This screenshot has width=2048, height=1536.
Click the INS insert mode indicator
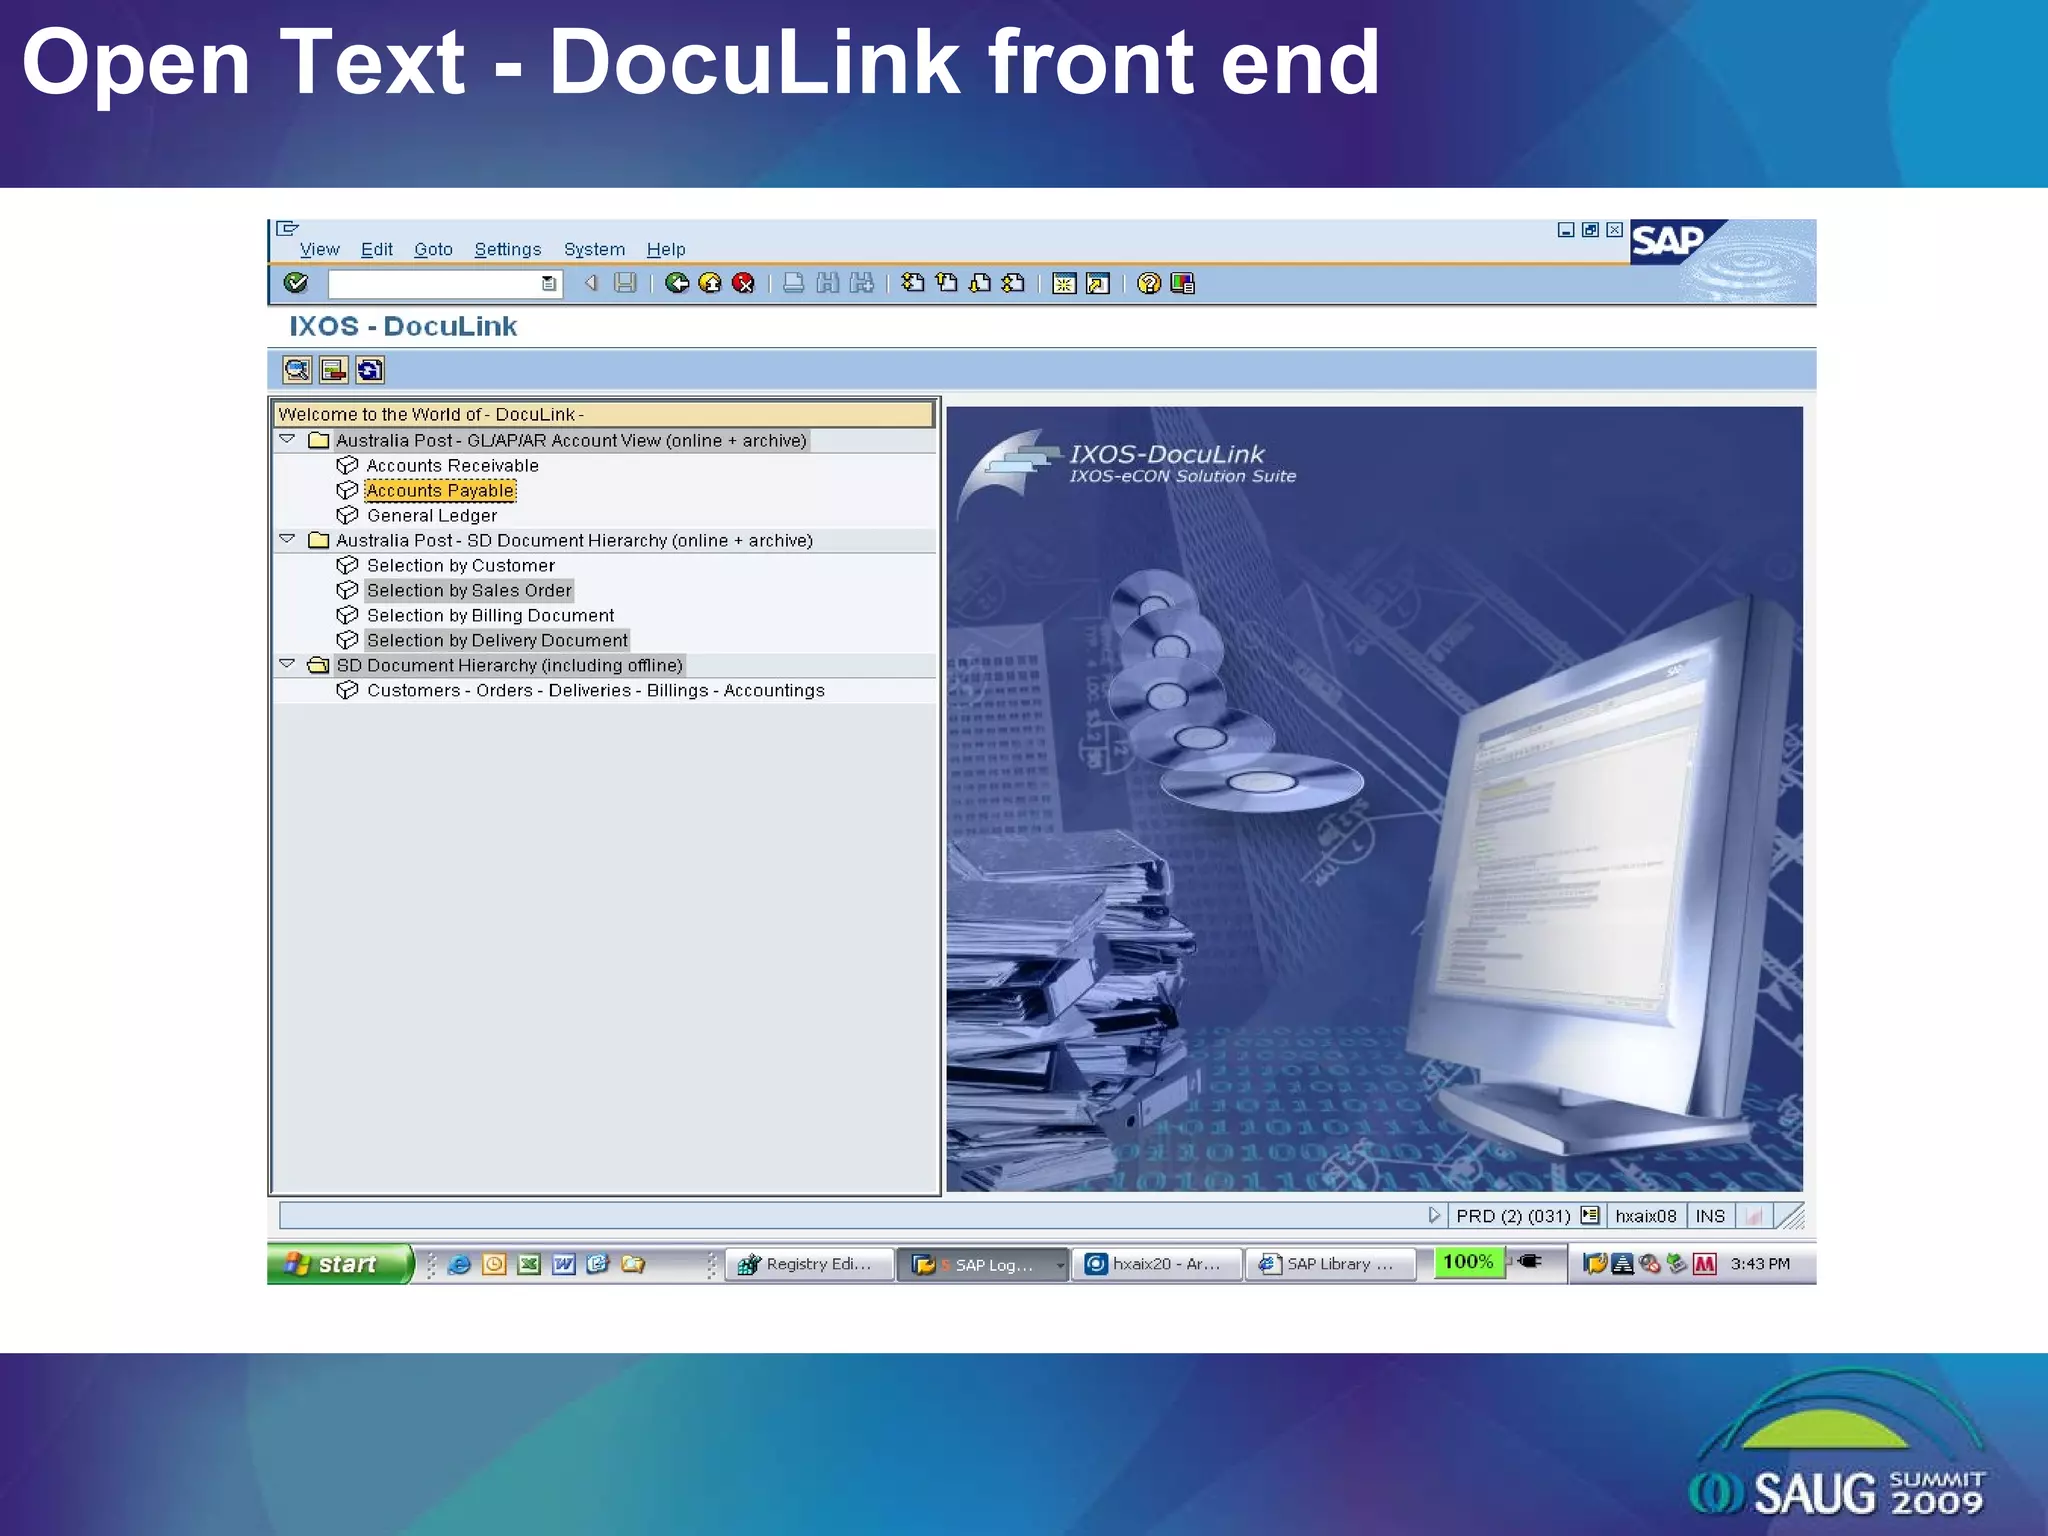click(x=1710, y=1216)
